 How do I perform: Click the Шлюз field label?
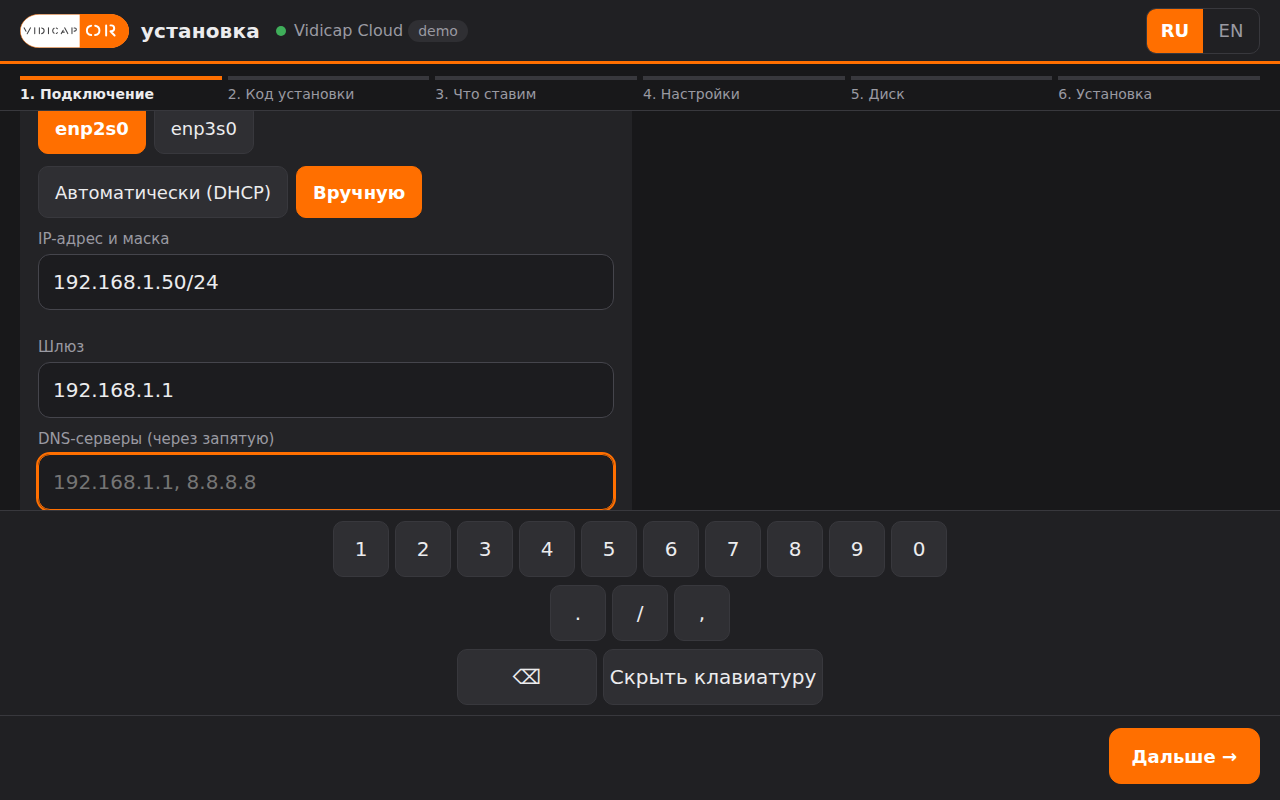(x=61, y=346)
